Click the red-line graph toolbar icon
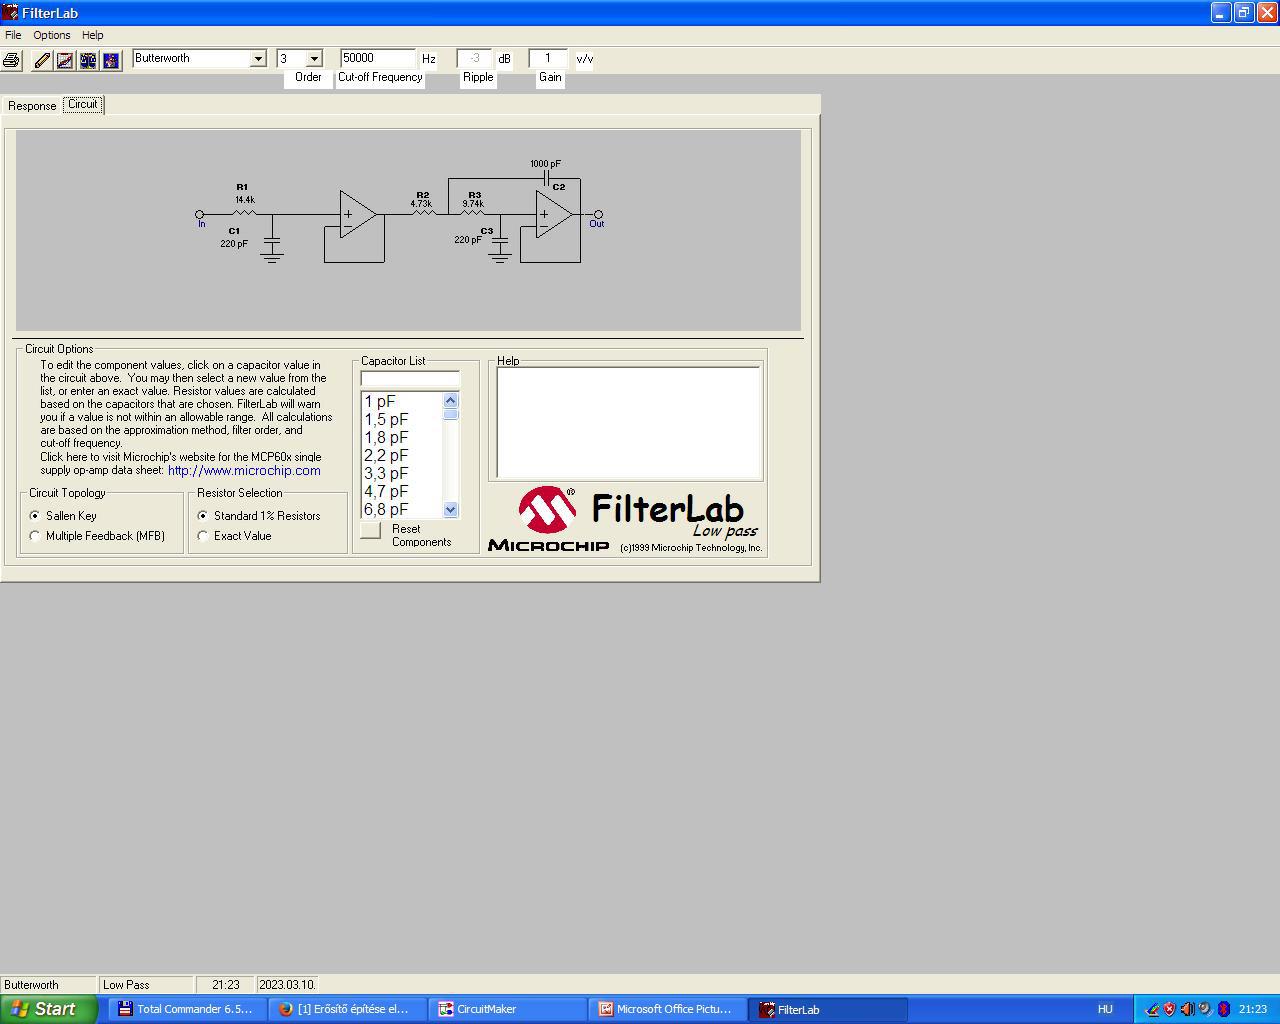 coord(65,60)
